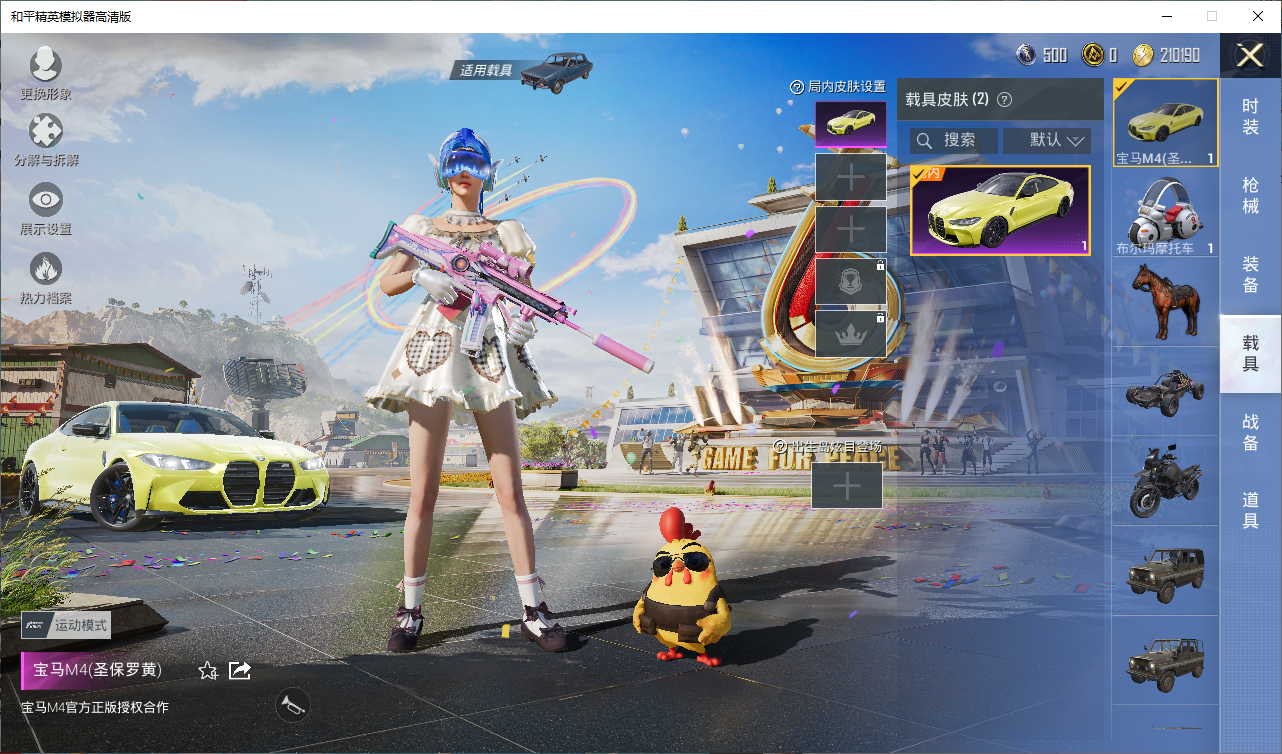Add skin in empty slot directly under BMW slot

coord(851,178)
